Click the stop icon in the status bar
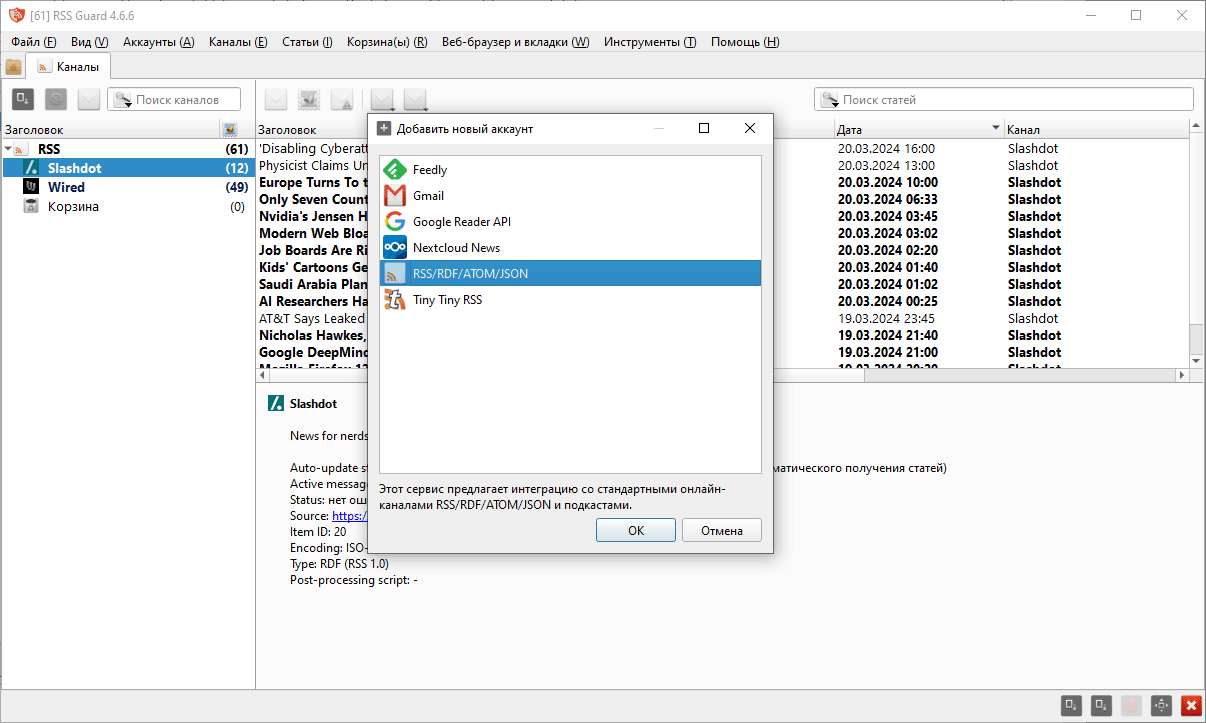 tap(1131, 705)
